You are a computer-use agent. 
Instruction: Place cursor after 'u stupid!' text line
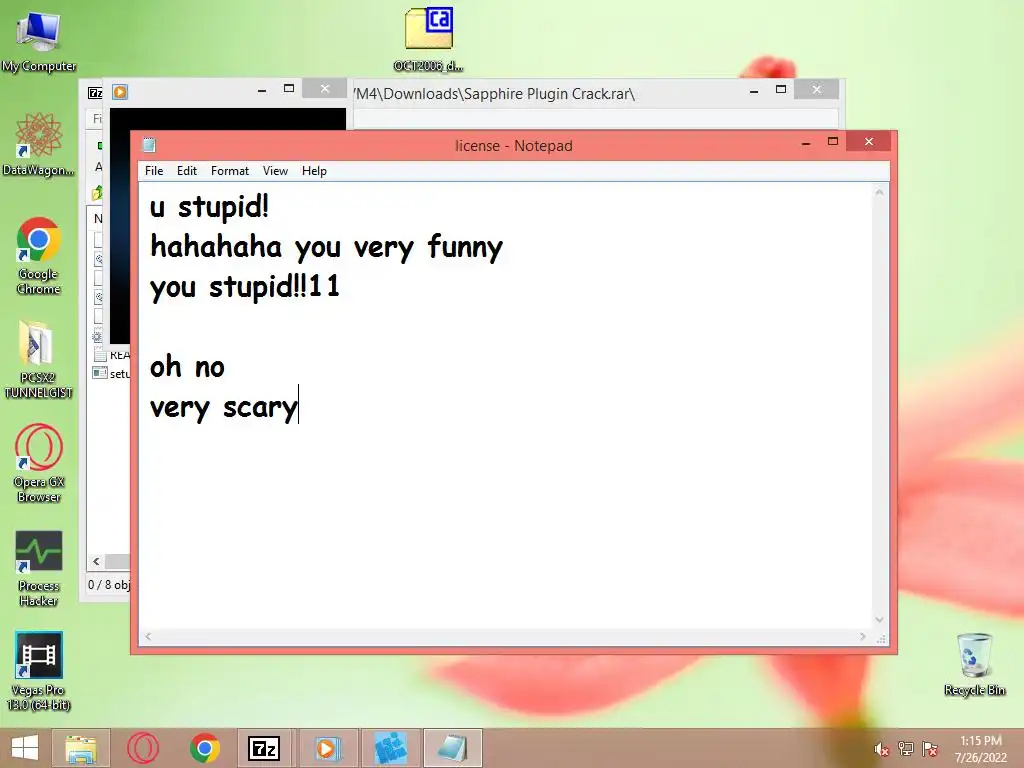tap(270, 208)
